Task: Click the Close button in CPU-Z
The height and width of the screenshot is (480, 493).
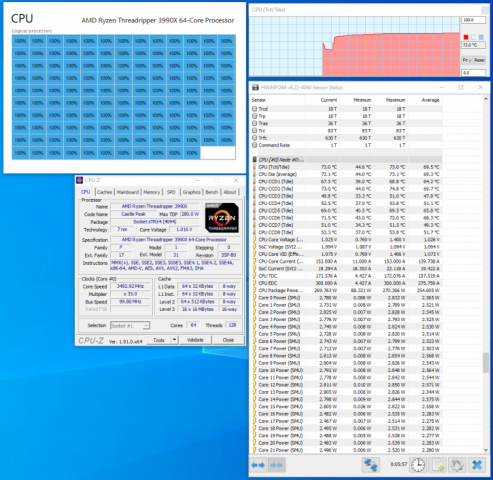Action: coord(228,340)
